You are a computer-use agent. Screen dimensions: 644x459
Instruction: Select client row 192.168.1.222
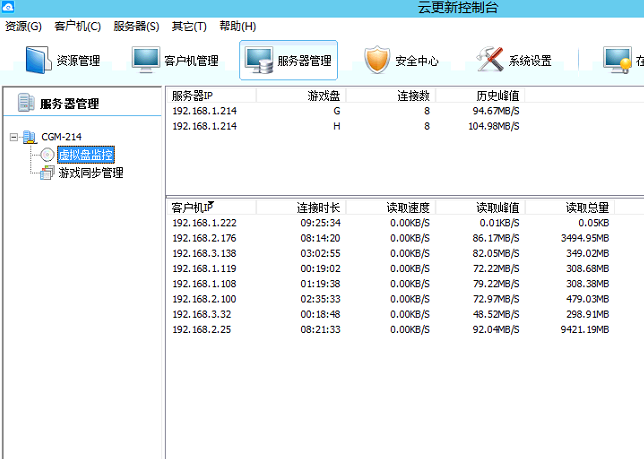pyautogui.click(x=390, y=223)
